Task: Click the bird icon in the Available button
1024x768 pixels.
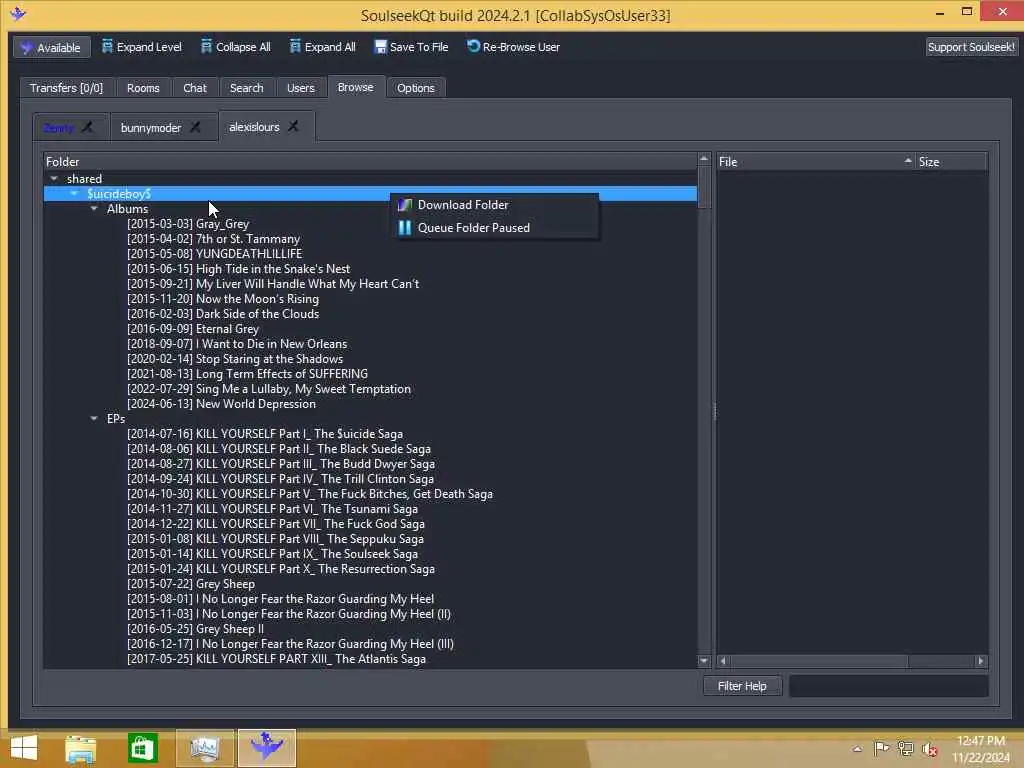Action: tap(27, 48)
